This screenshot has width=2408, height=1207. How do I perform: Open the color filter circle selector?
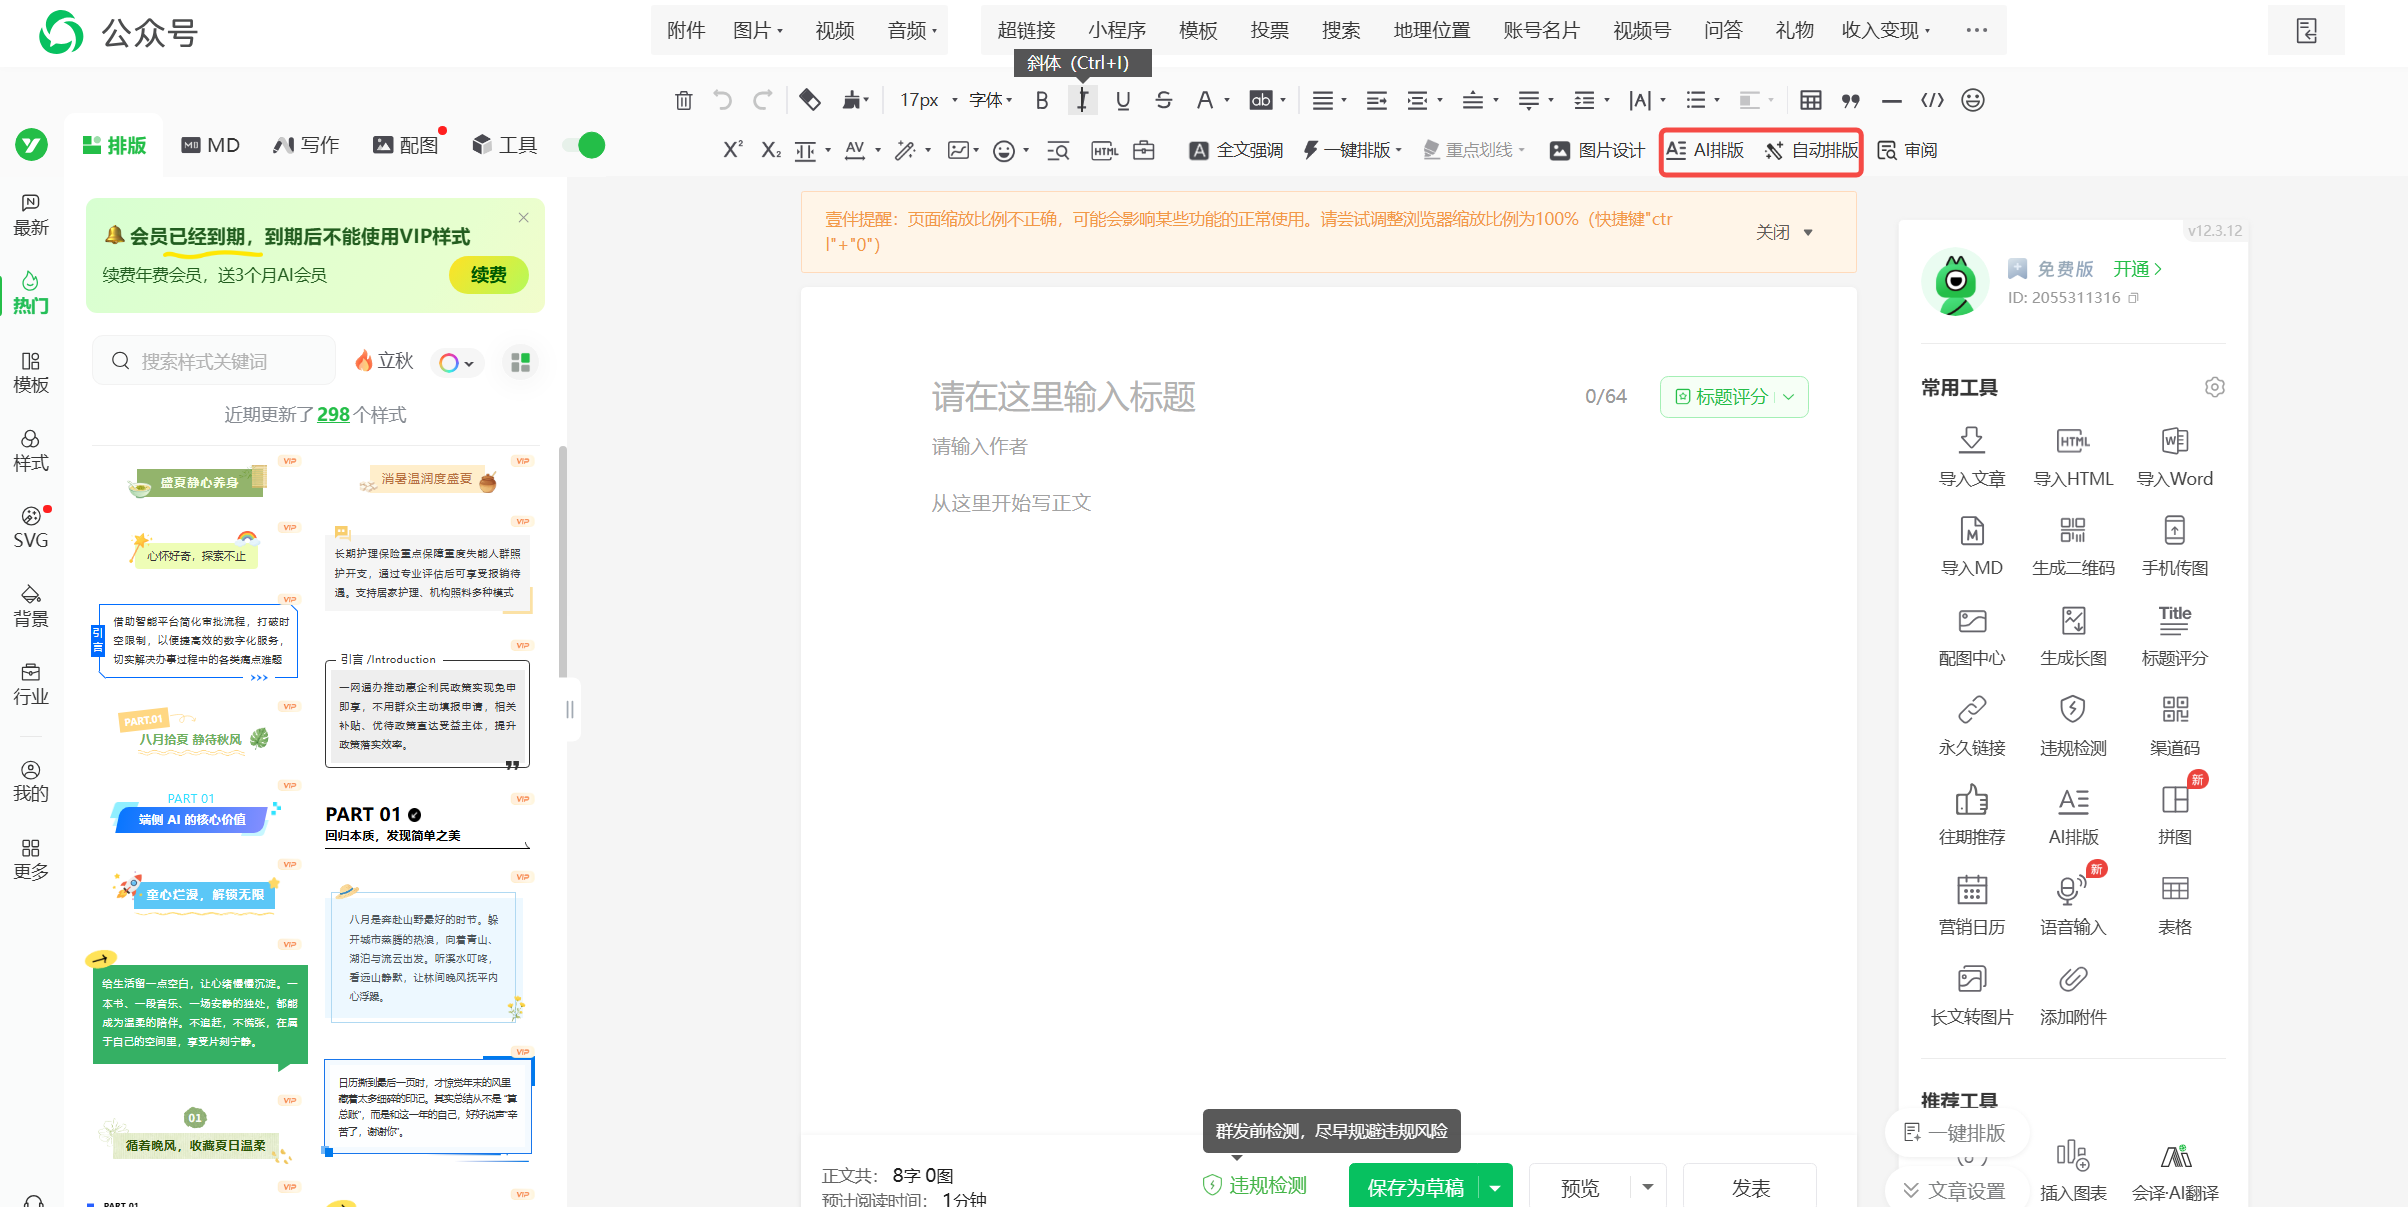click(x=457, y=363)
